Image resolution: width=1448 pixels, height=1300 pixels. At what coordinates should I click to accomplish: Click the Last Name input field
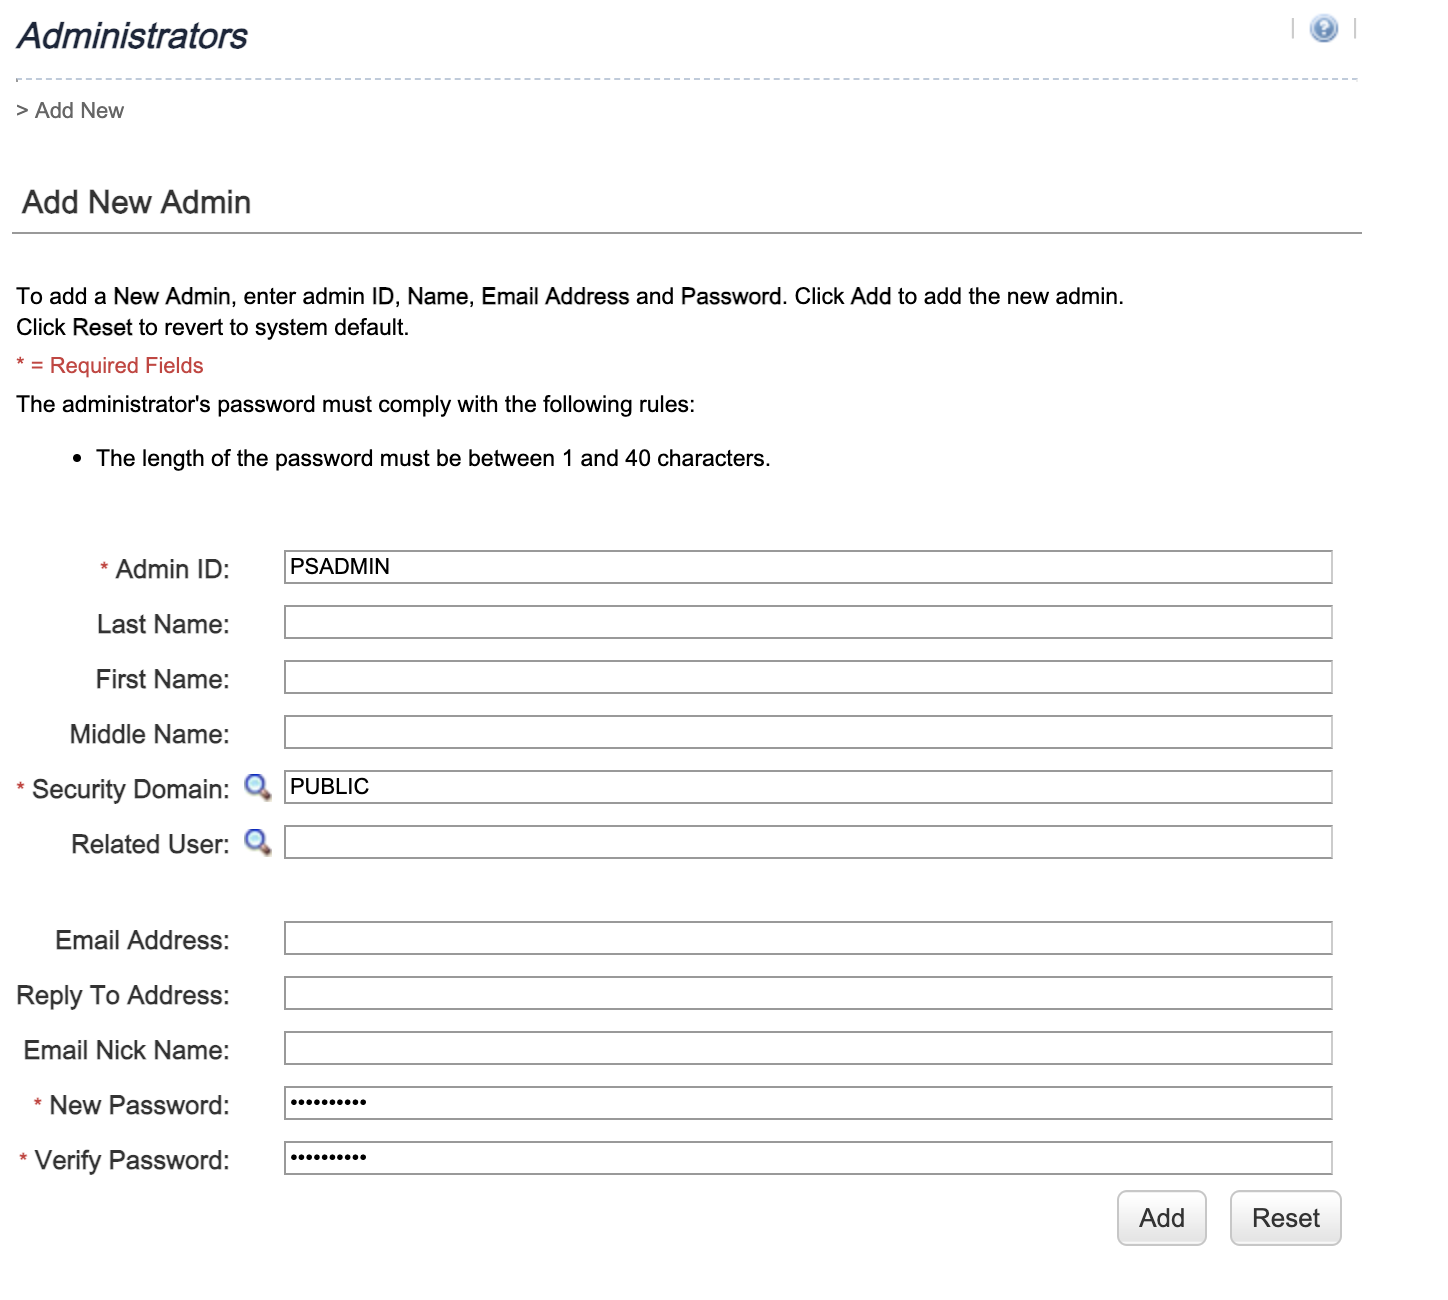[808, 622]
